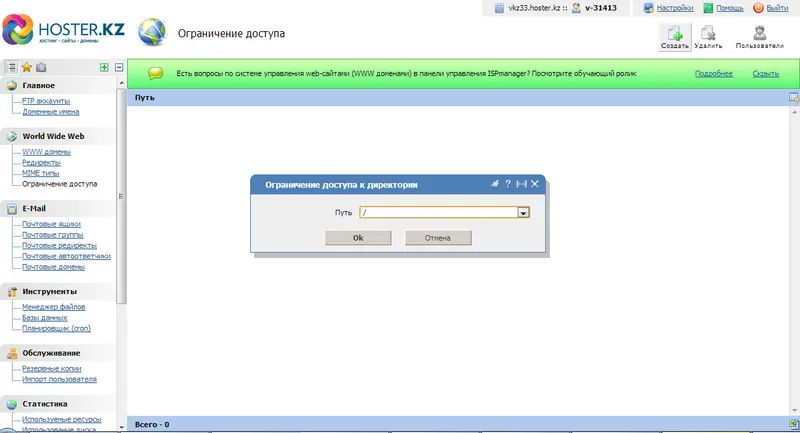800x433 pixels.
Task: Collapse the World Wide Web section
Action: click(58, 136)
